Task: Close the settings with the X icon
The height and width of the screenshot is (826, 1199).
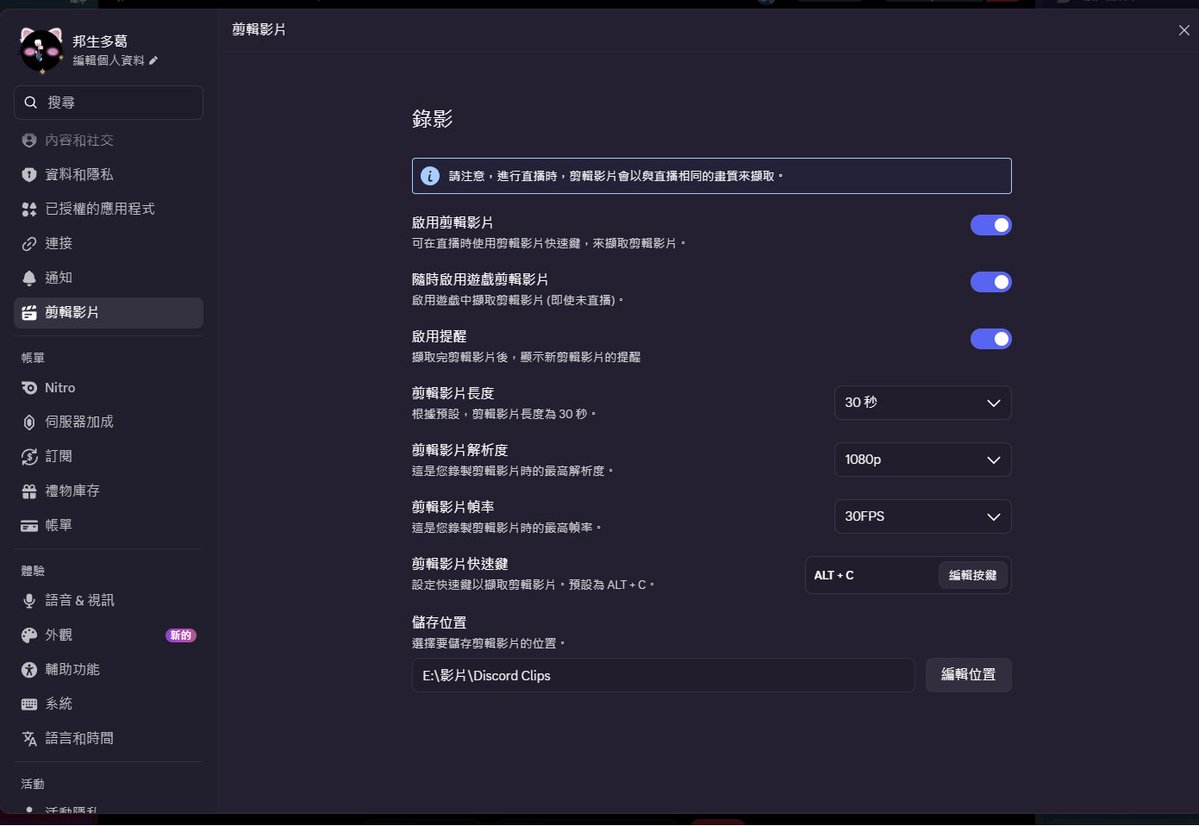Action: [1184, 31]
